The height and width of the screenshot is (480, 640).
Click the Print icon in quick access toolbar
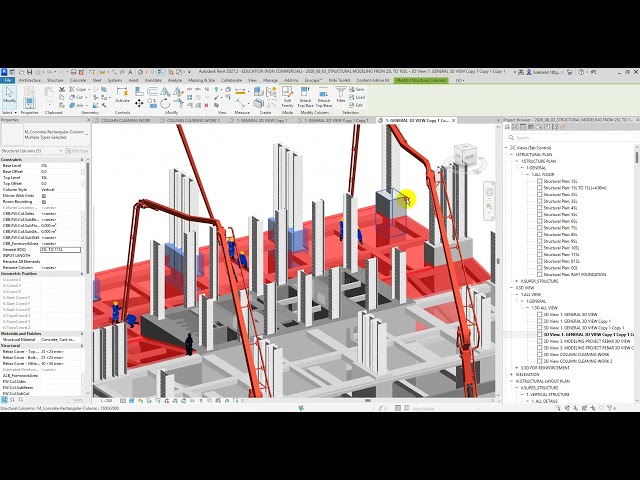(73, 72)
